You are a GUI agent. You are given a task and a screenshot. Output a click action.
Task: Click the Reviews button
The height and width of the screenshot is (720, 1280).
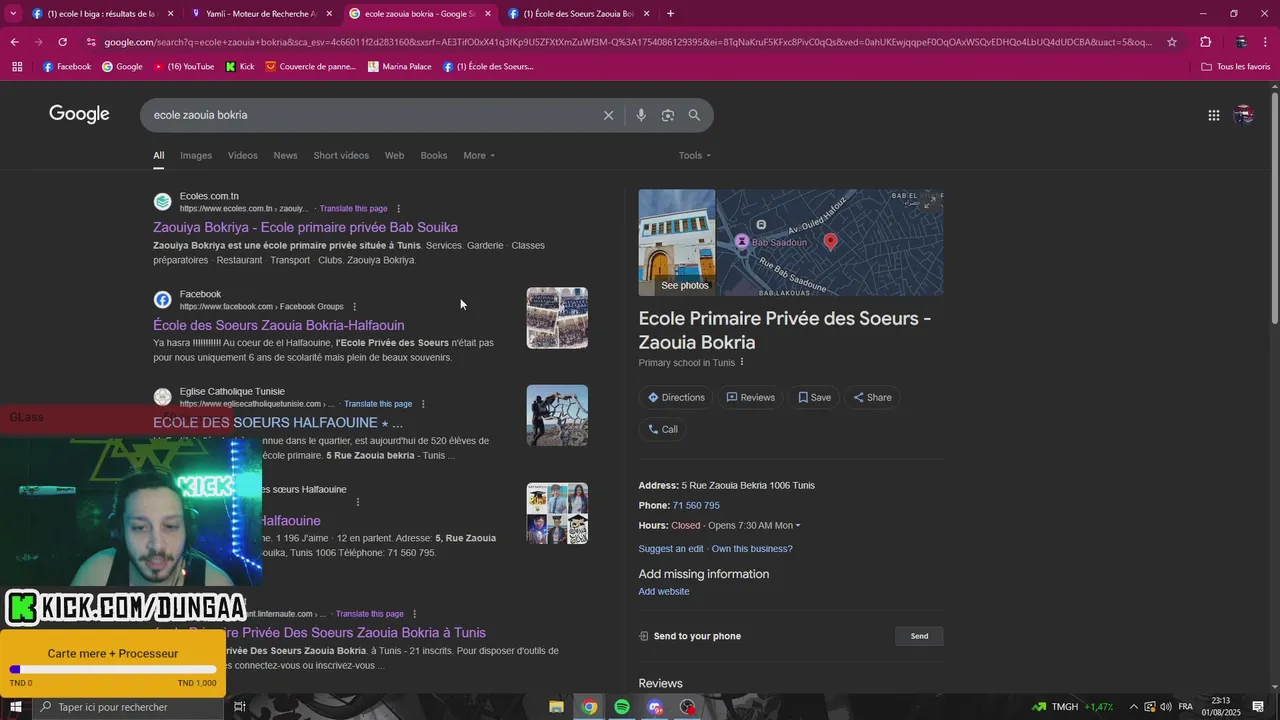coord(750,397)
